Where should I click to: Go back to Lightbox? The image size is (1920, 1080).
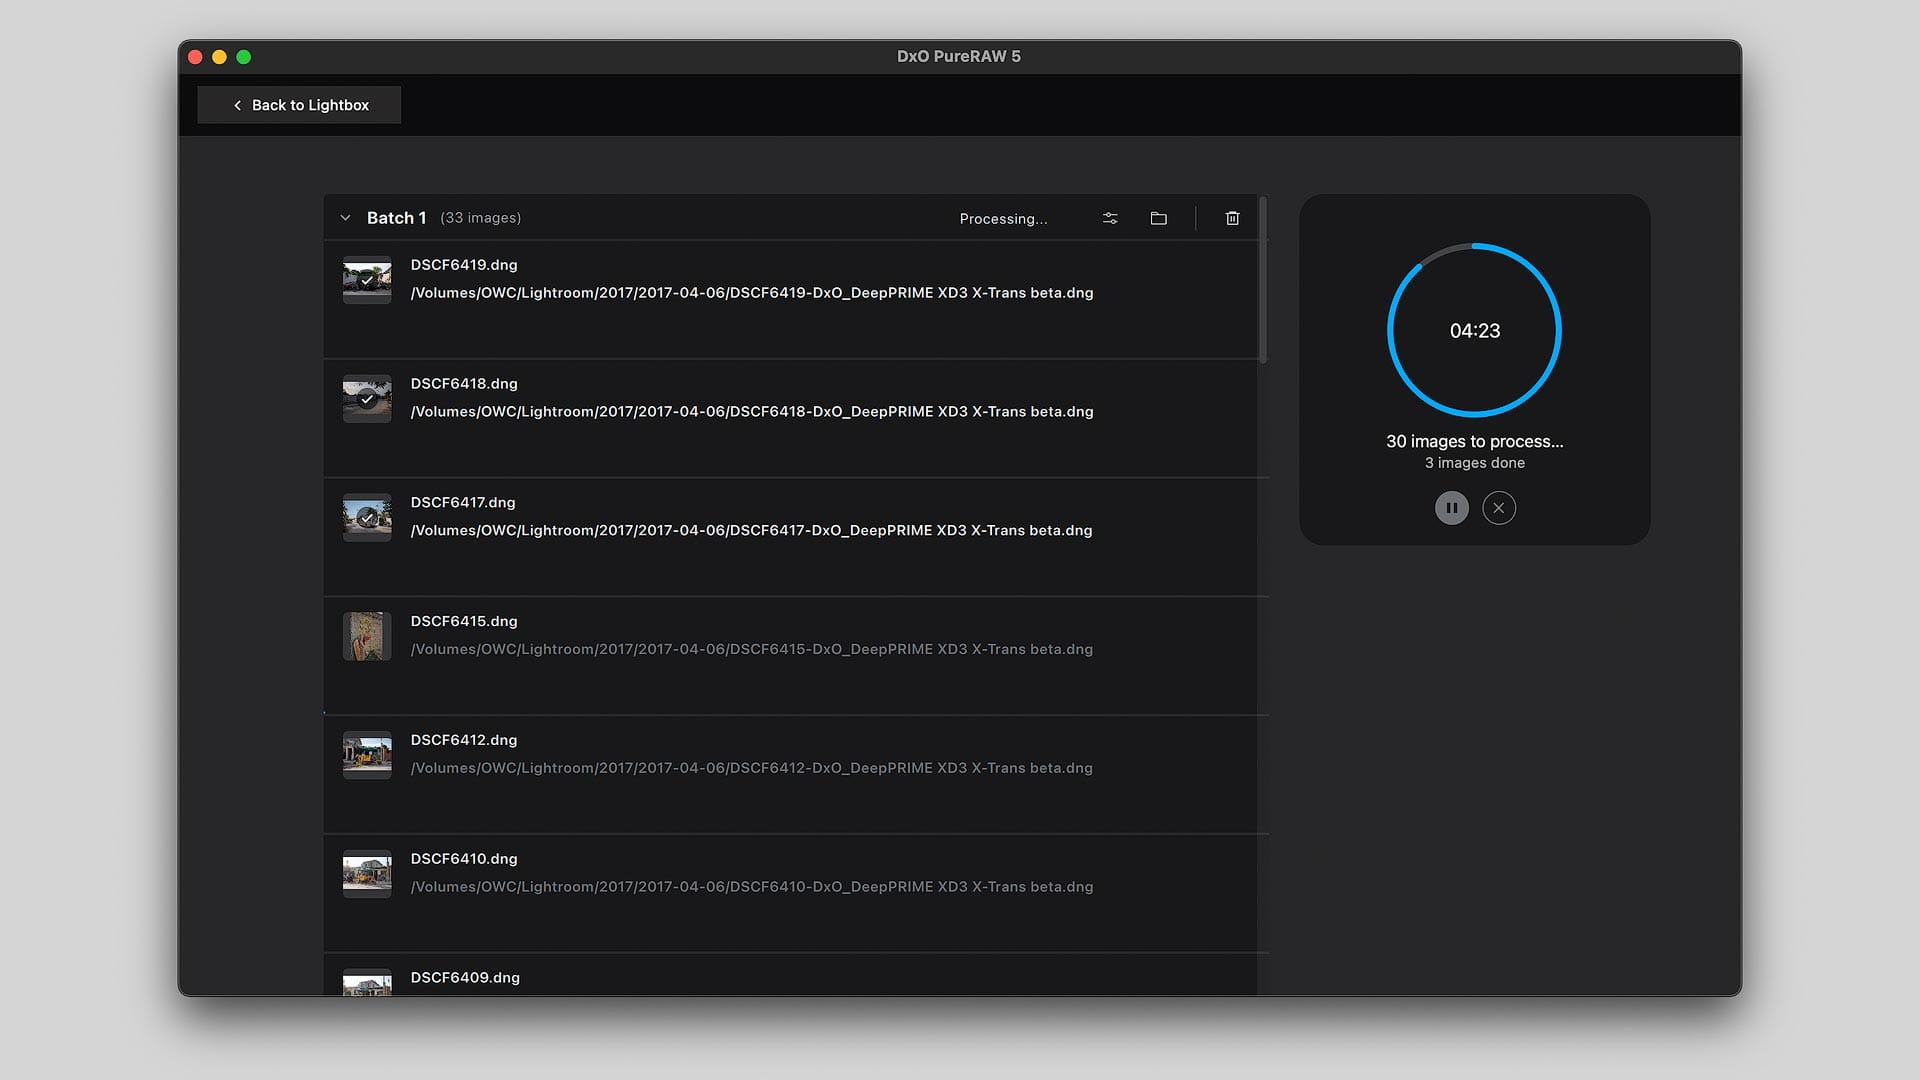click(299, 105)
